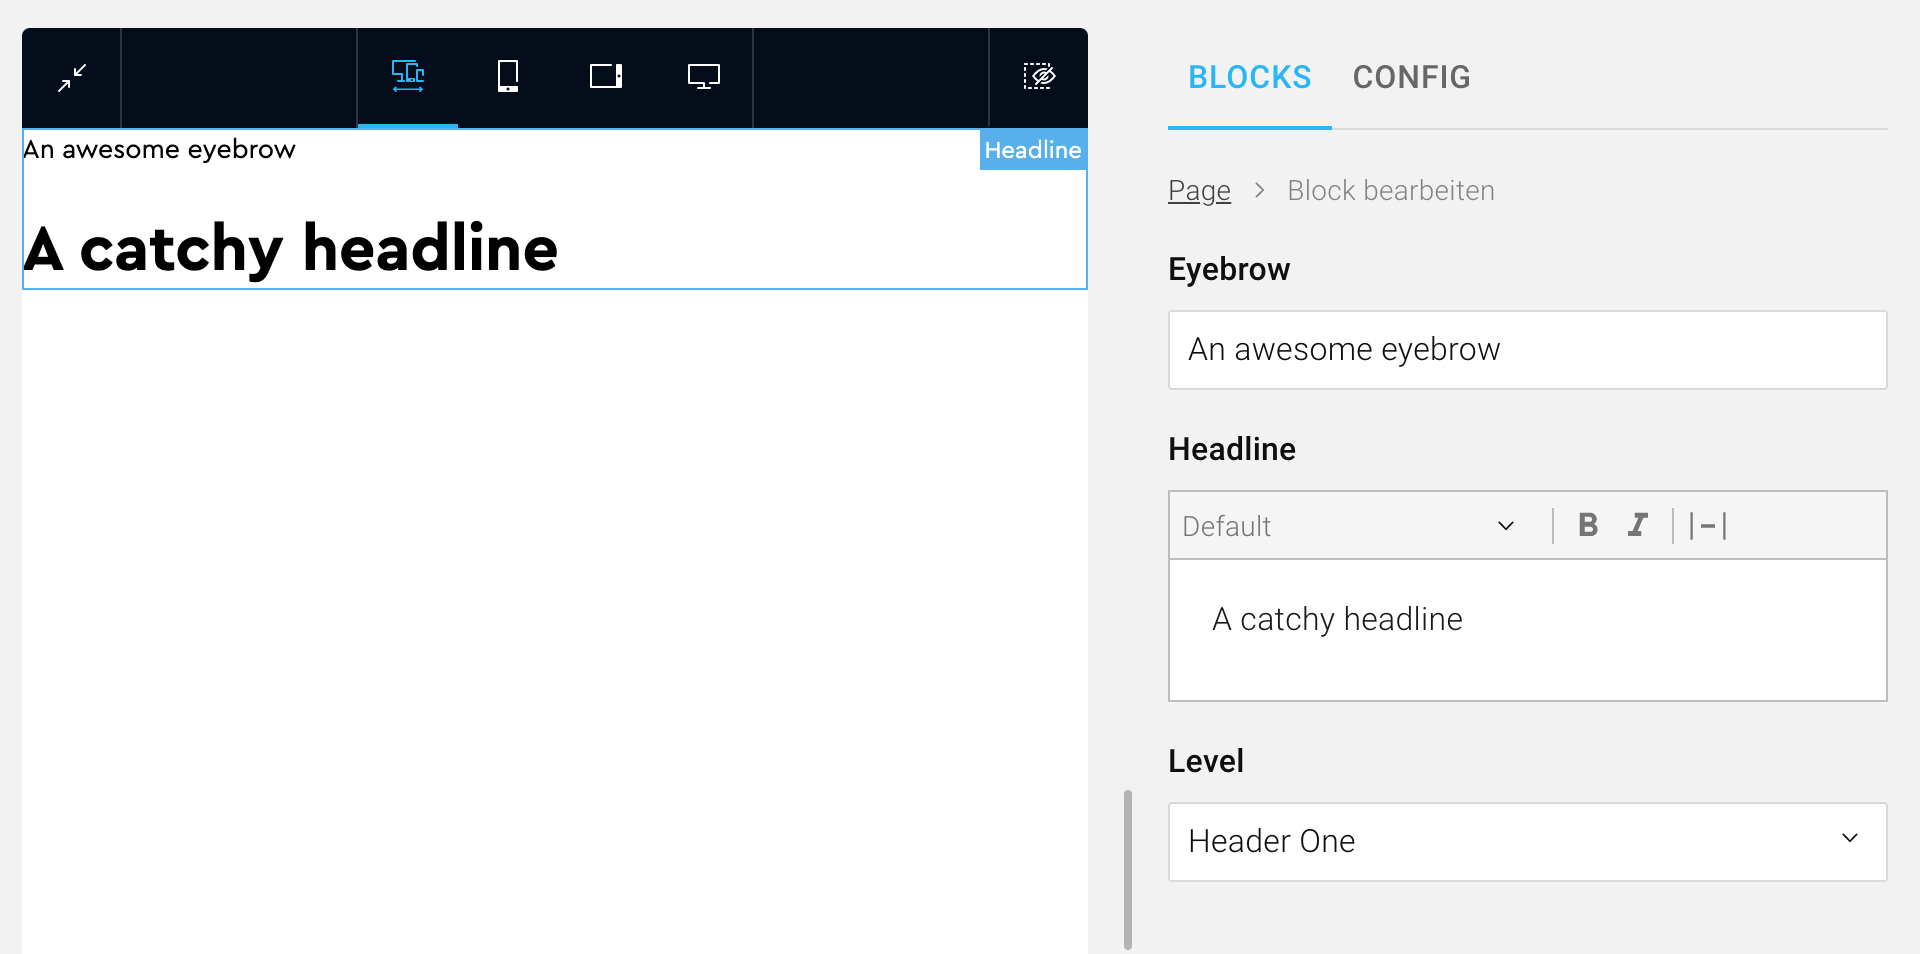Switch to the BLOCKS tab

[x=1249, y=77]
